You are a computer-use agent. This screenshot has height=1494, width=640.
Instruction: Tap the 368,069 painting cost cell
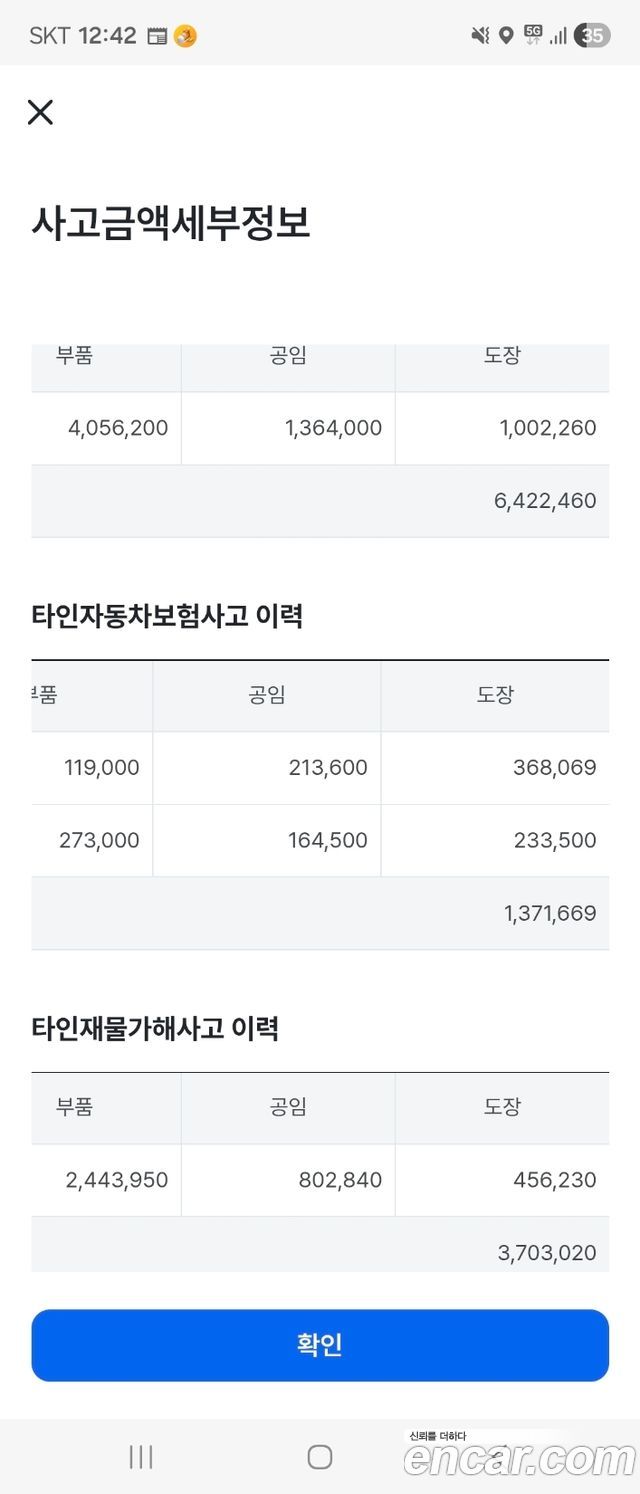tap(495, 768)
